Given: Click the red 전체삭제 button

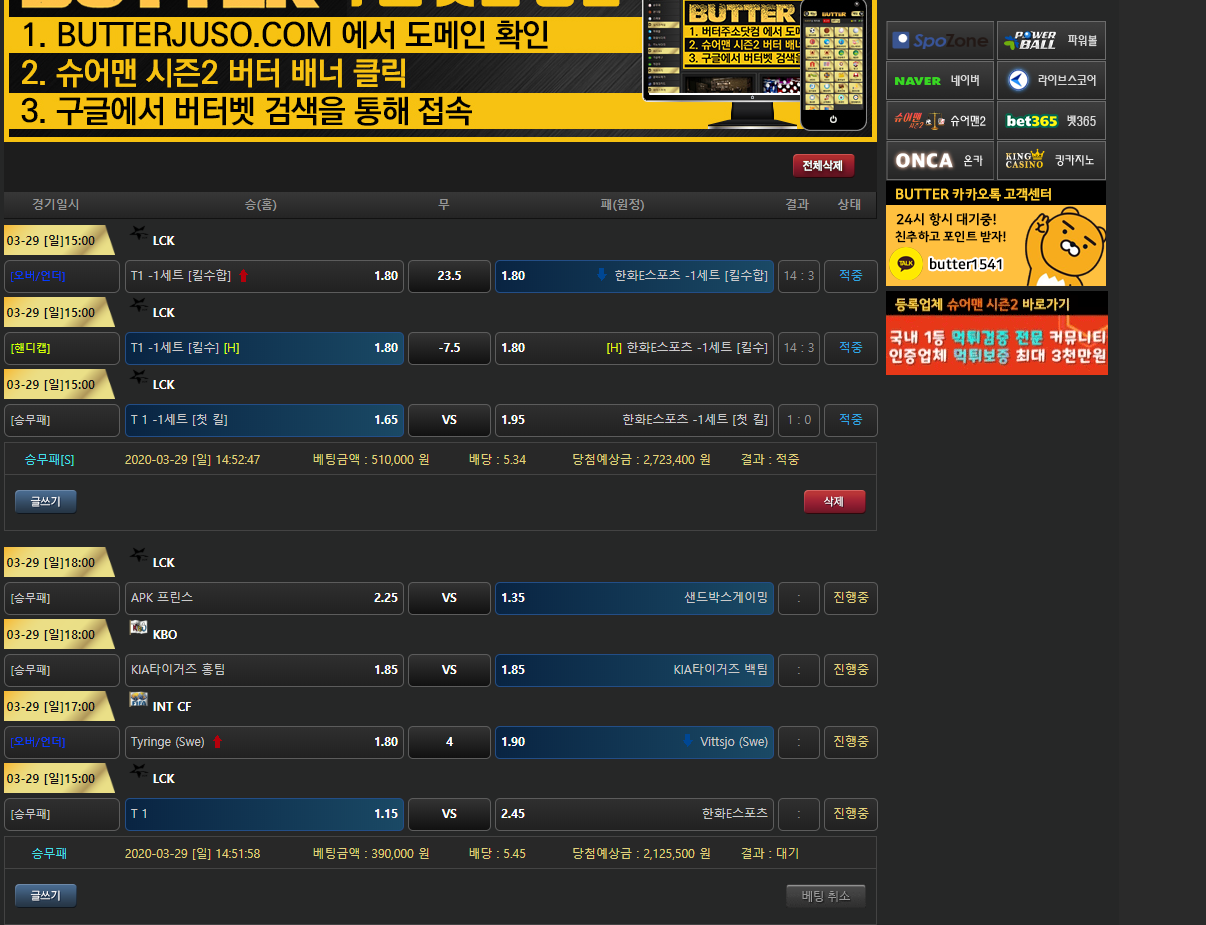Looking at the screenshot, I should (823, 165).
